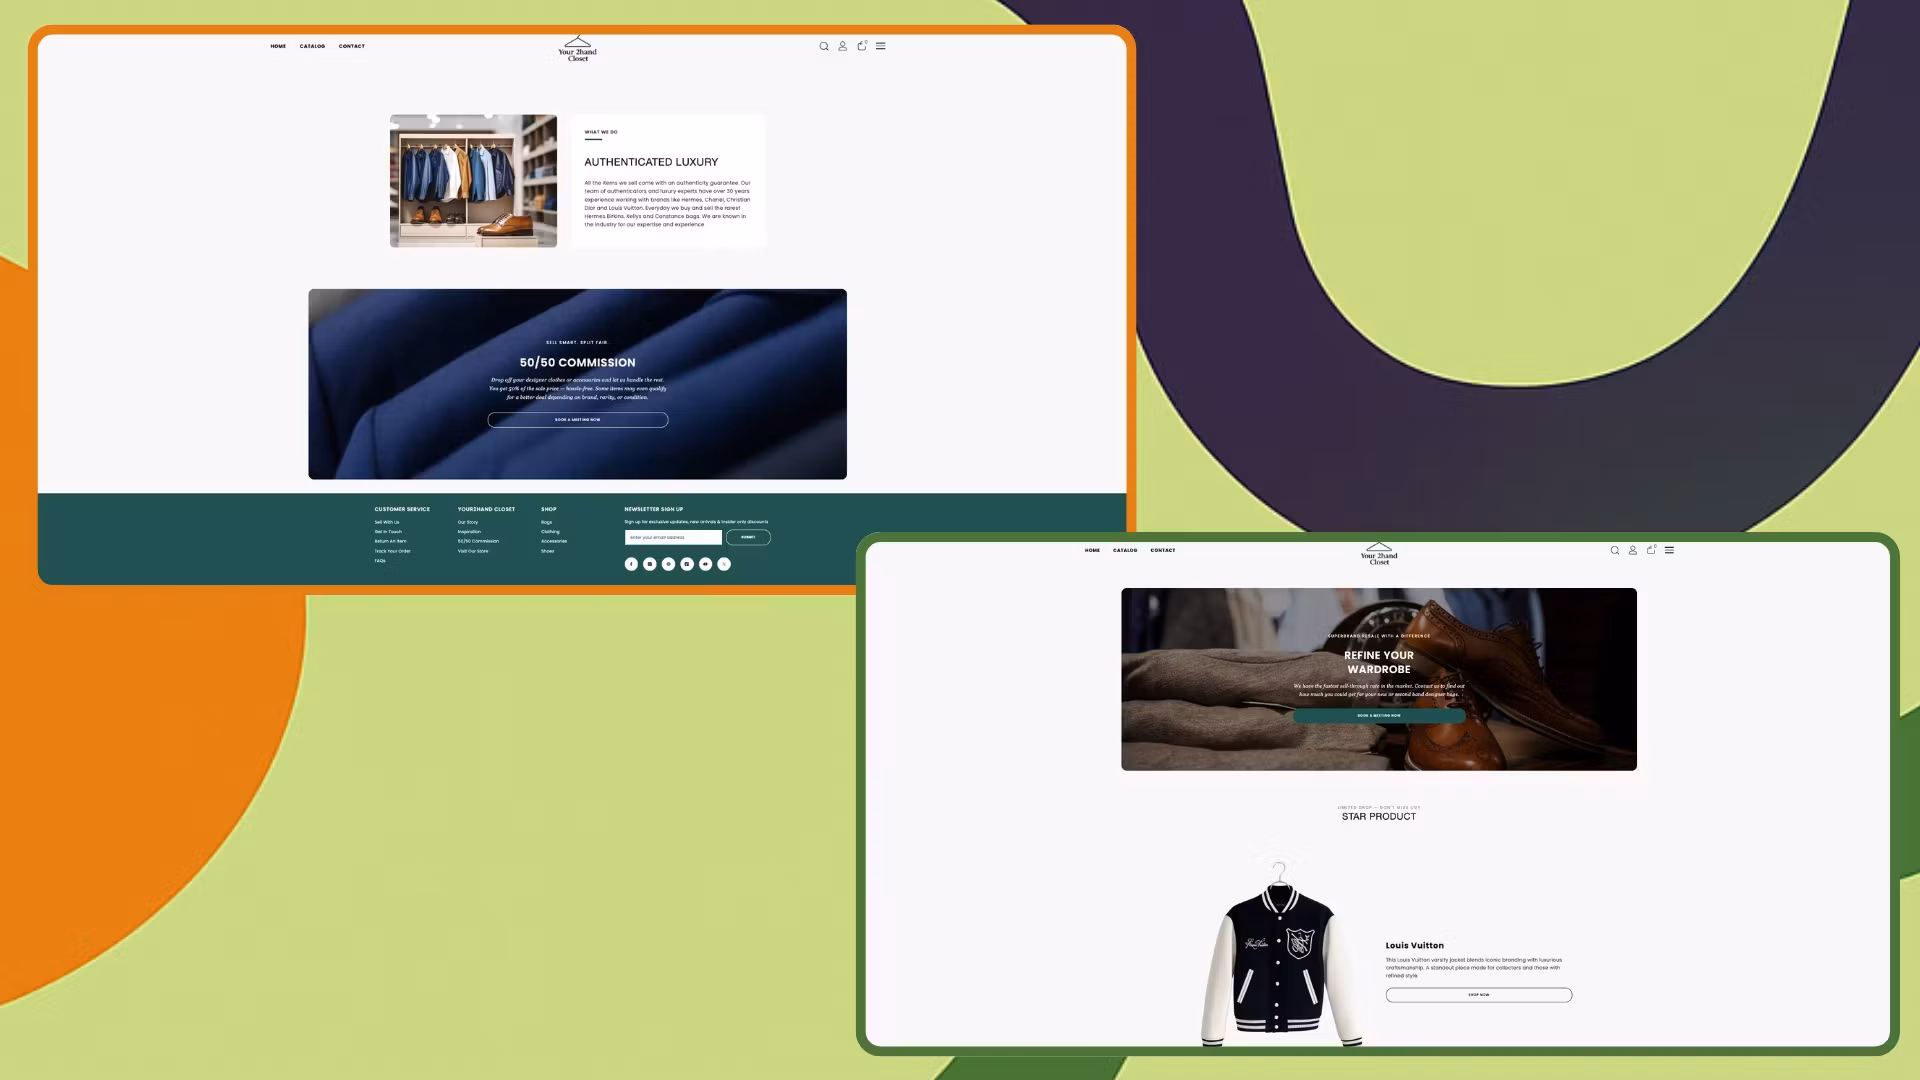This screenshot has height=1080, width=1920.
Task: Open shopping cart in green-framed page header
Action: pos(1651,550)
